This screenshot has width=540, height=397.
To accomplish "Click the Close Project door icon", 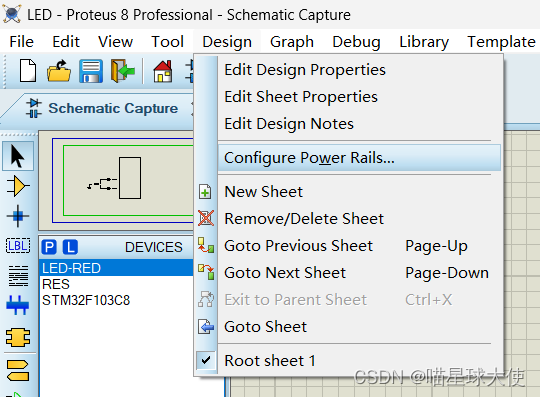I will (122, 71).
